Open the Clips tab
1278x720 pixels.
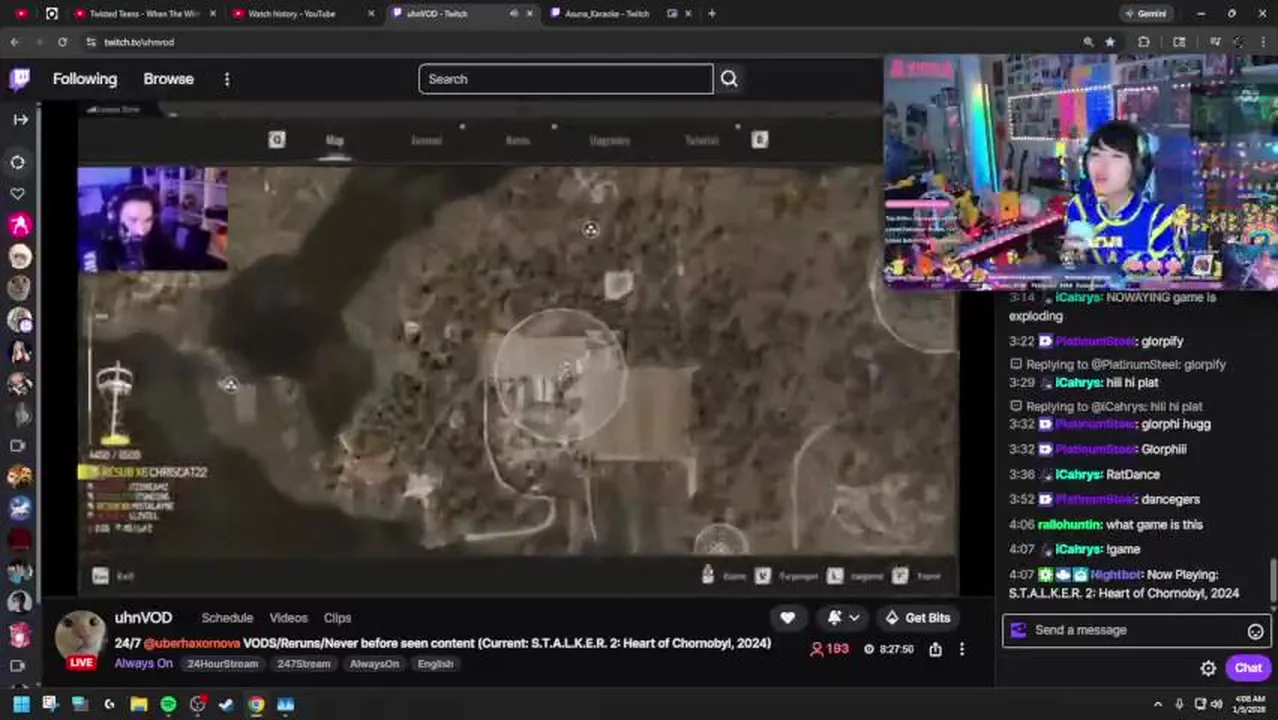pyautogui.click(x=337, y=618)
